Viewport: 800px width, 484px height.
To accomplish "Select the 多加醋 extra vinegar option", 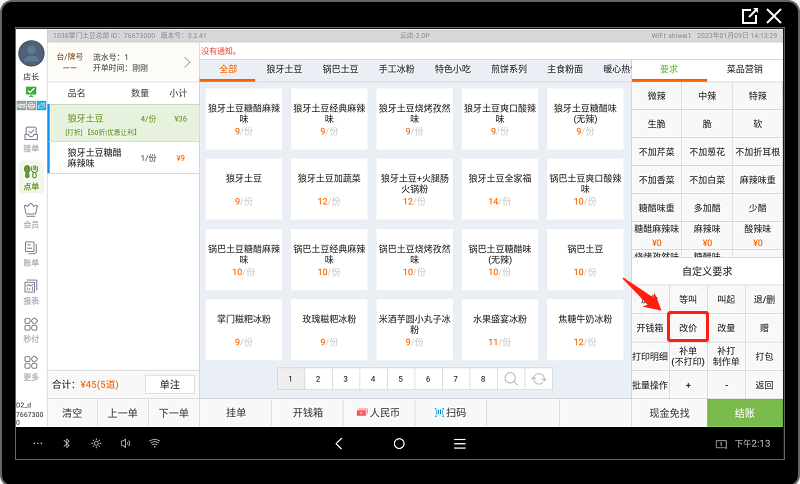I will pos(707,208).
